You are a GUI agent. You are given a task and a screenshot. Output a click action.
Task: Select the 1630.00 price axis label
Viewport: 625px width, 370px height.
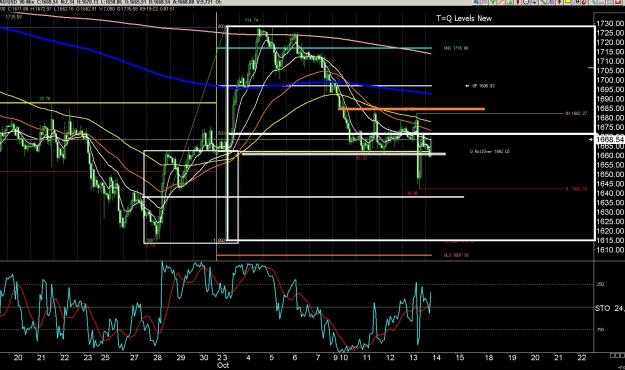610,212
